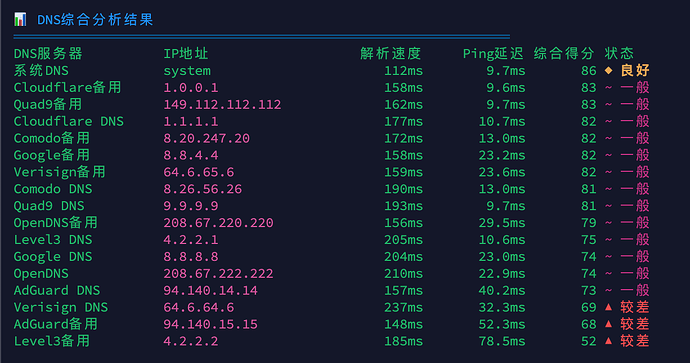Click the score 52 value
690x363 pixels.
pos(589,341)
